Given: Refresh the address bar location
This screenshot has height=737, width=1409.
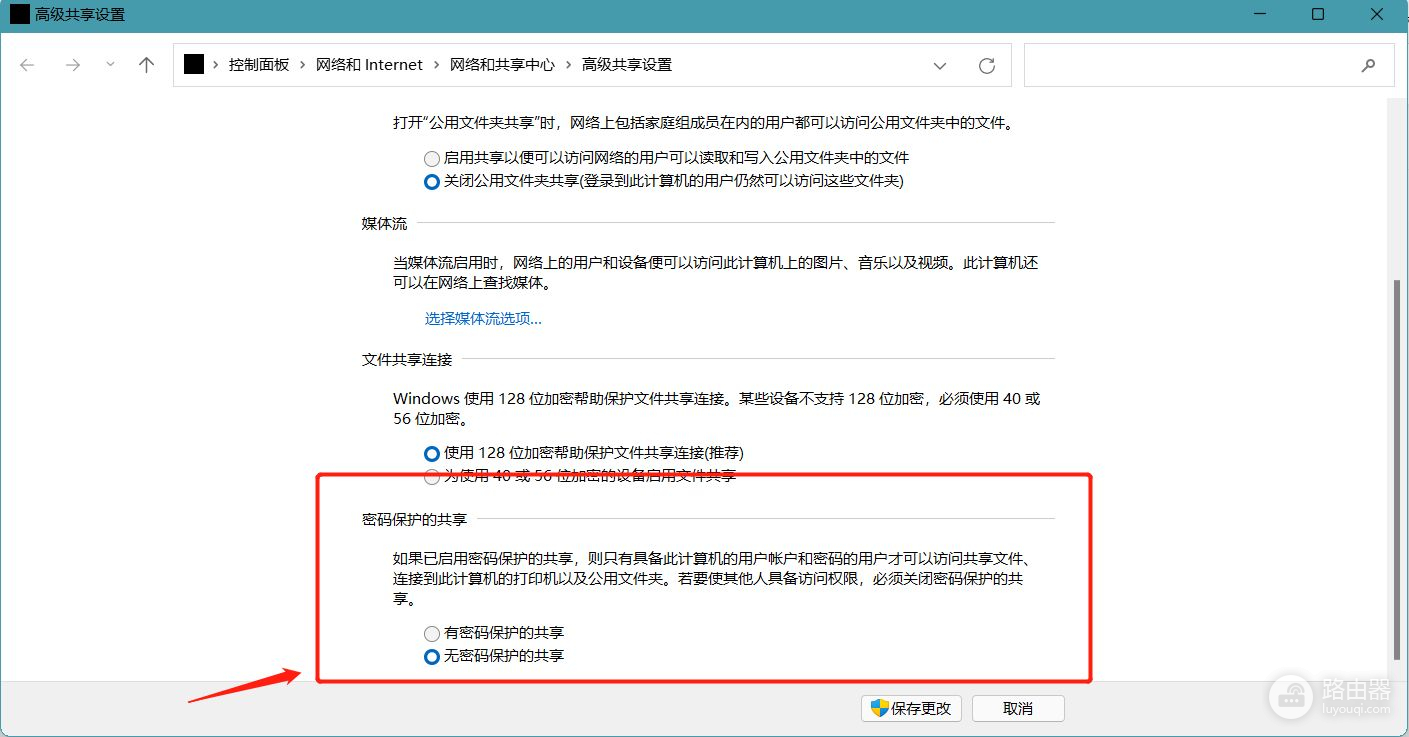Looking at the screenshot, I should (987, 65).
